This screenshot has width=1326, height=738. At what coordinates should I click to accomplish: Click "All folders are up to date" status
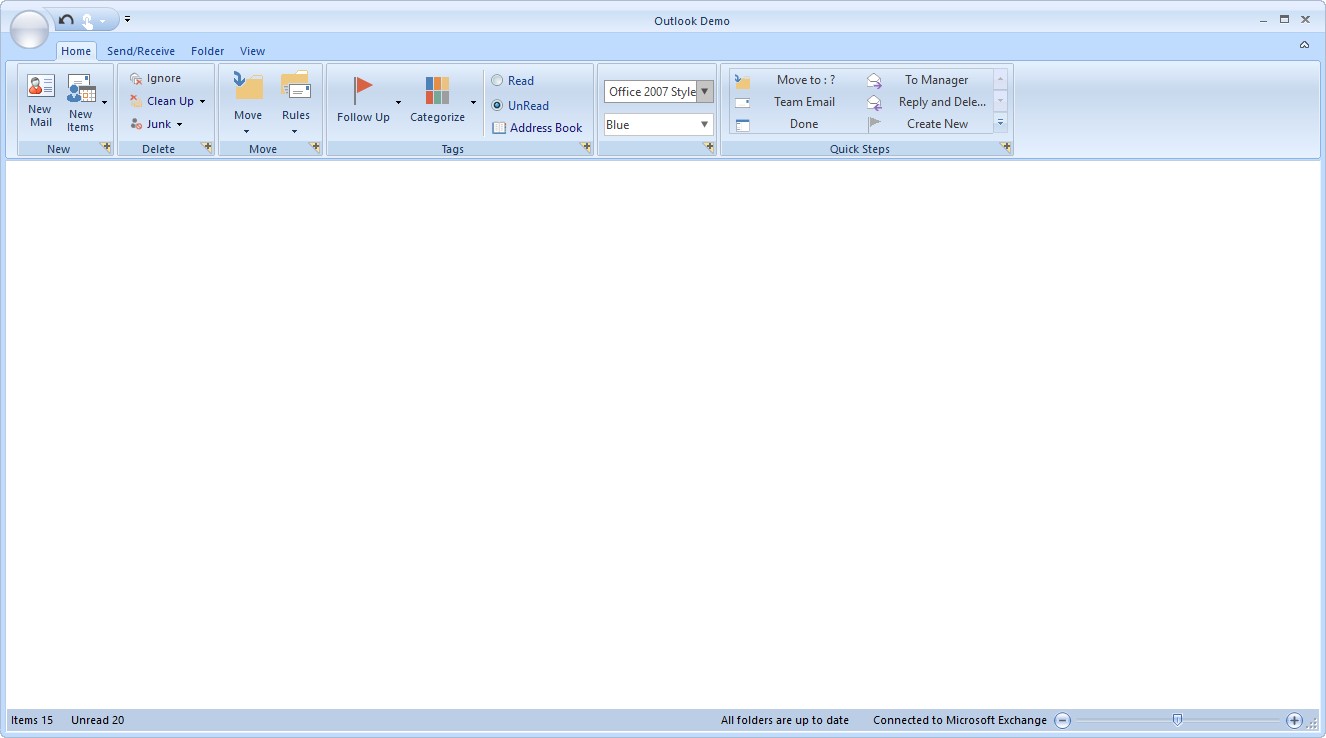pos(785,720)
